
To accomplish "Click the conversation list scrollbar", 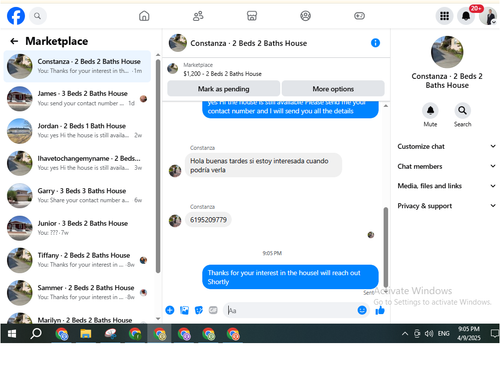I will pyautogui.click(x=158, y=166).
